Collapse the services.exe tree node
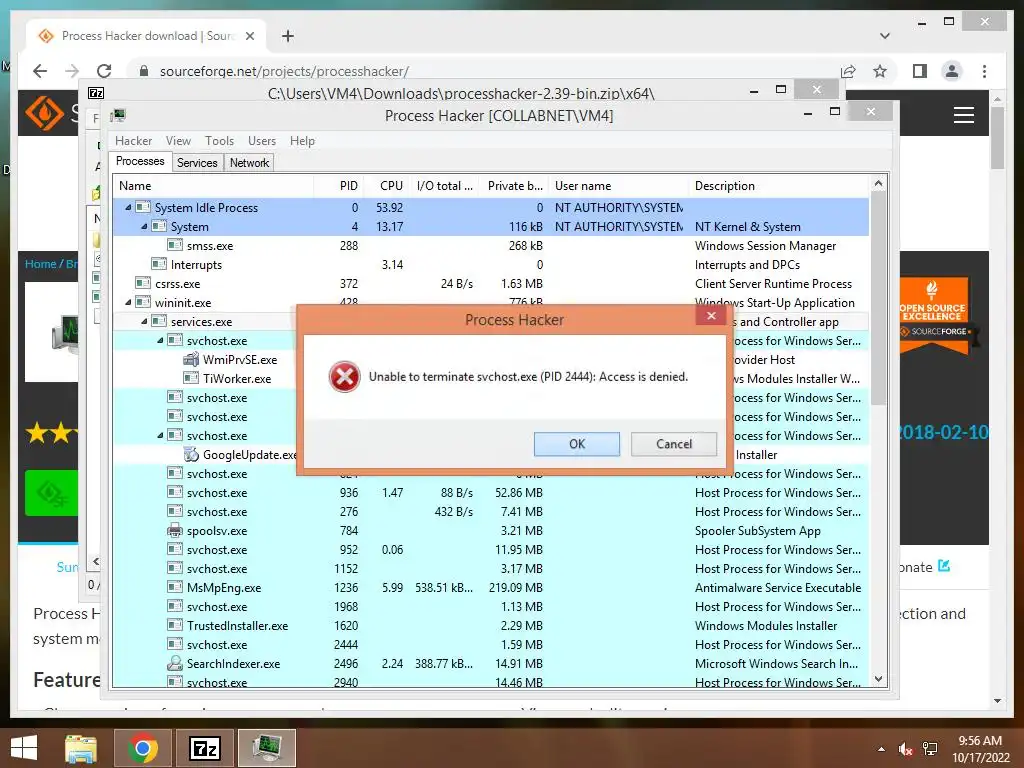 pyautogui.click(x=144, y=321)
